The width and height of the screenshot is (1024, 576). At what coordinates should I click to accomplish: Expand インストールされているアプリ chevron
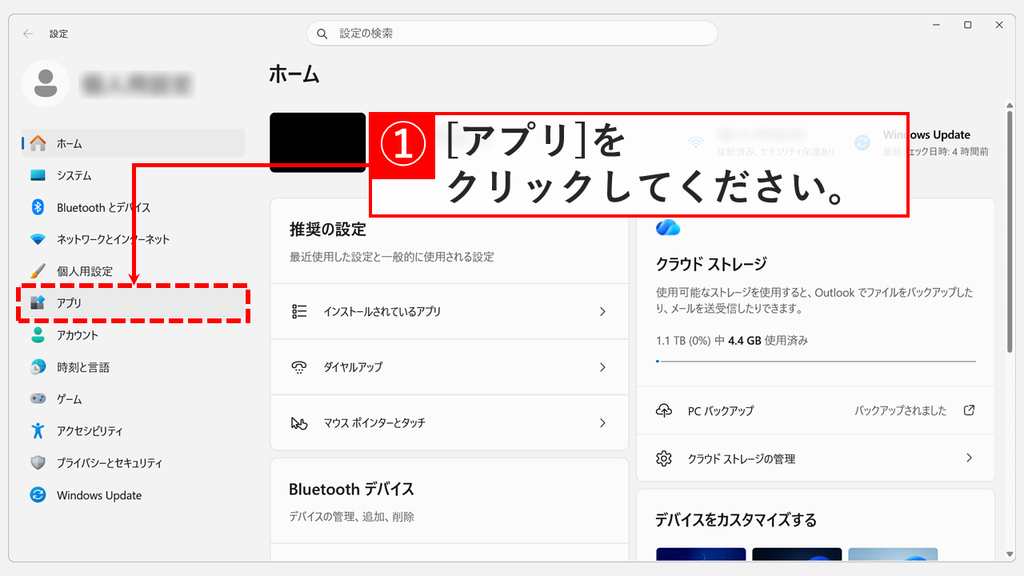click(x=603, y=312)
